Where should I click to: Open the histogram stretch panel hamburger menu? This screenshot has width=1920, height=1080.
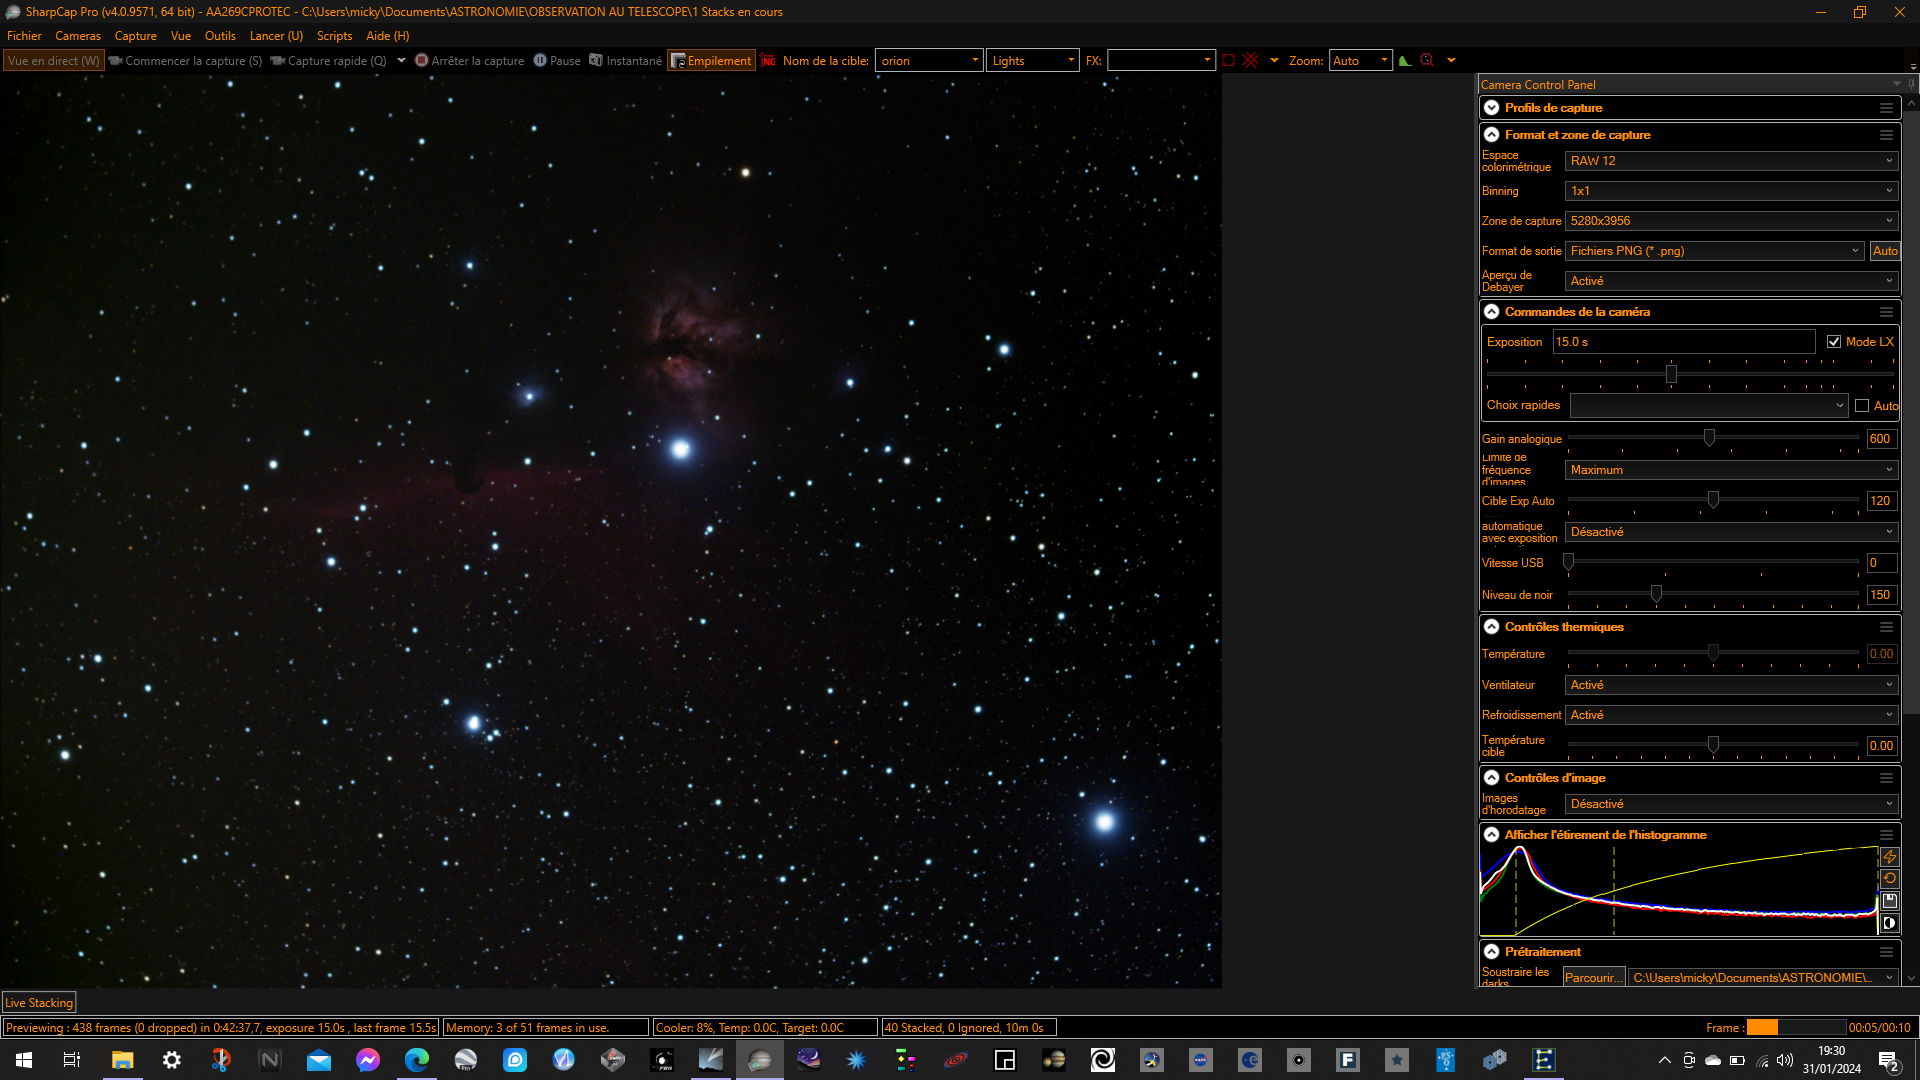(x=1886, y=835)
